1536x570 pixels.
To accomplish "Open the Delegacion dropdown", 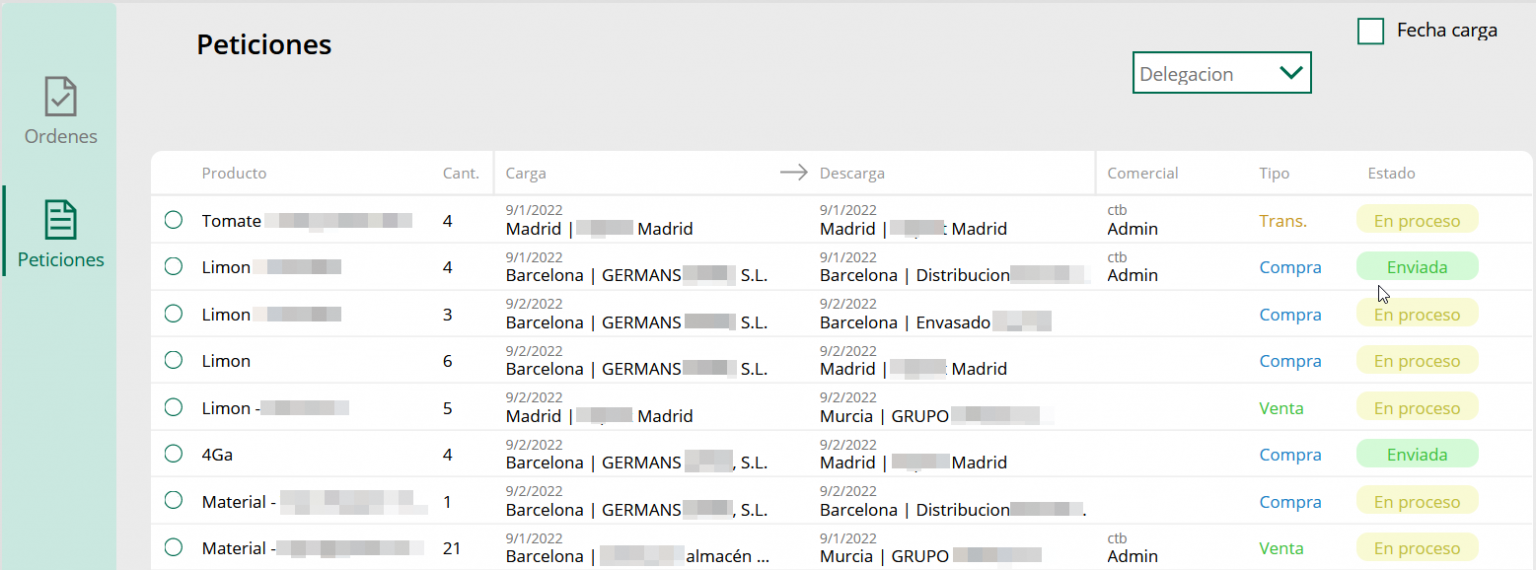I will click(x=1220, y=73).
